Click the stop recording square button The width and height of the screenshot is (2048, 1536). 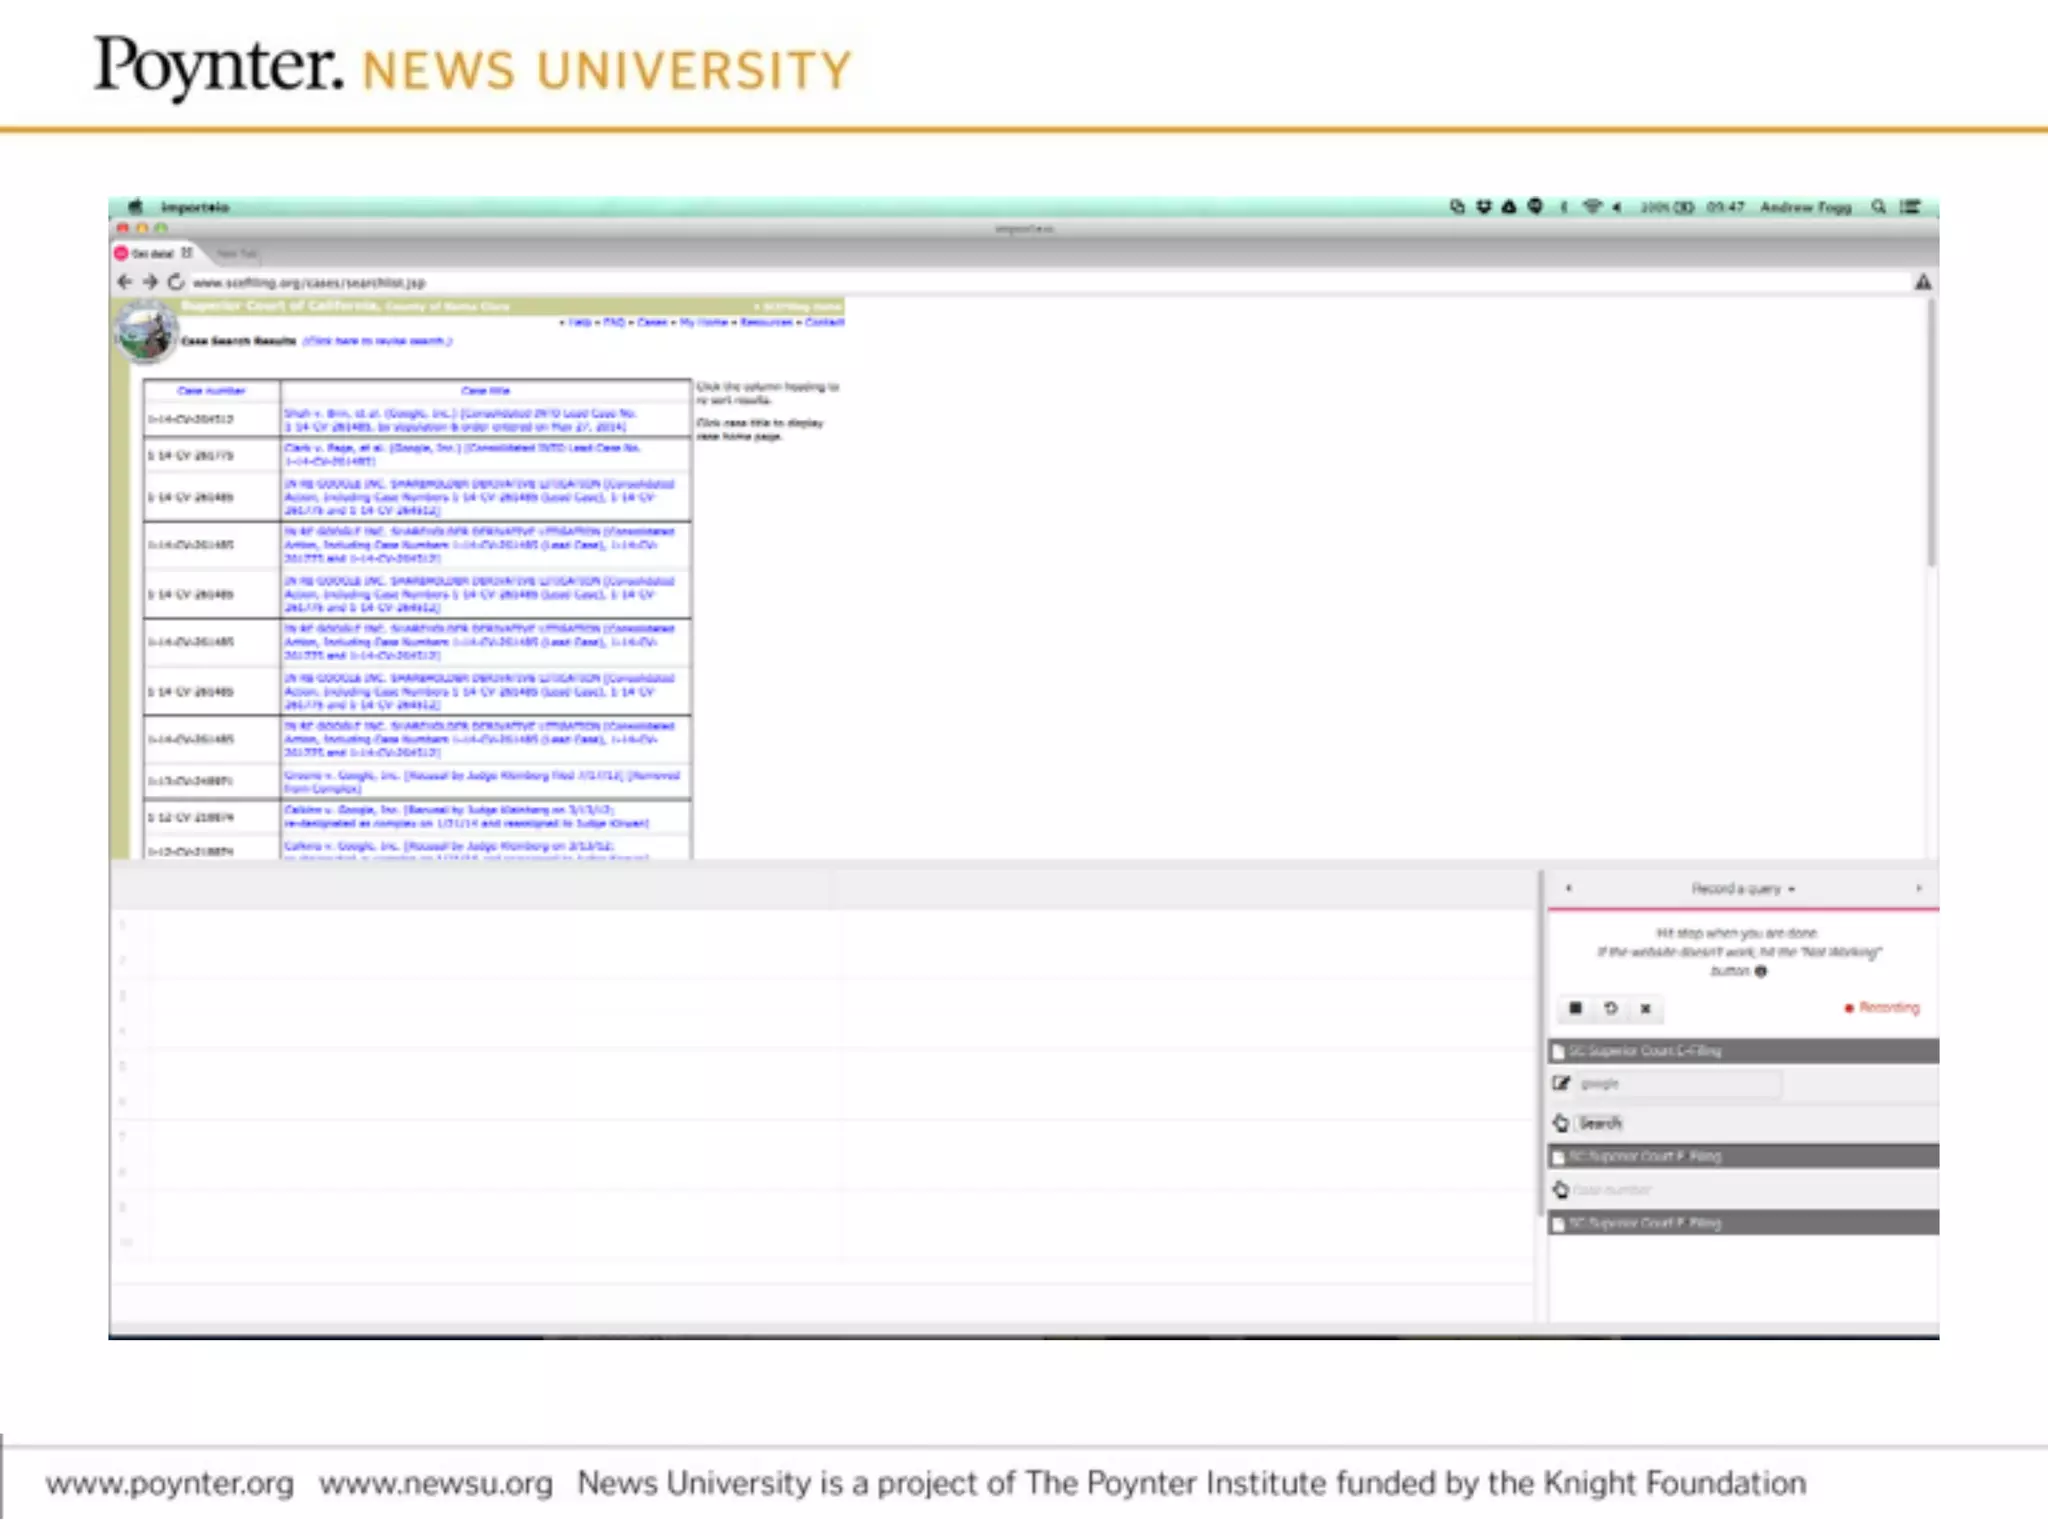[x=1575, y=1008]
